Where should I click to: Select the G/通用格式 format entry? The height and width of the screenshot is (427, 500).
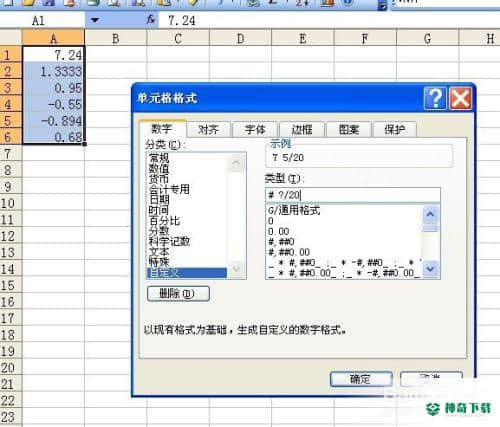294,210
